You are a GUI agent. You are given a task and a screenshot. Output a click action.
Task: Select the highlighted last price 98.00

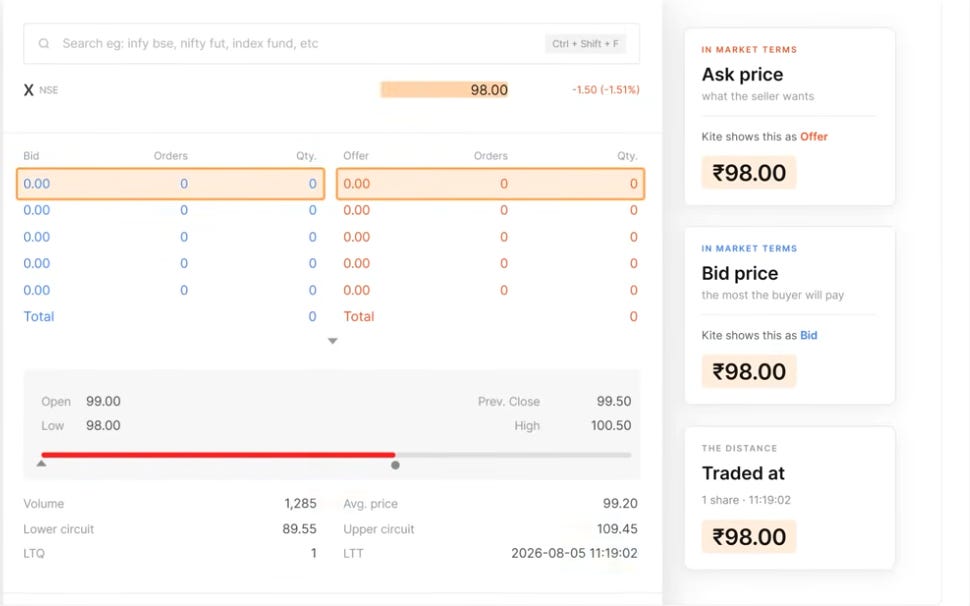coord(444,90)
